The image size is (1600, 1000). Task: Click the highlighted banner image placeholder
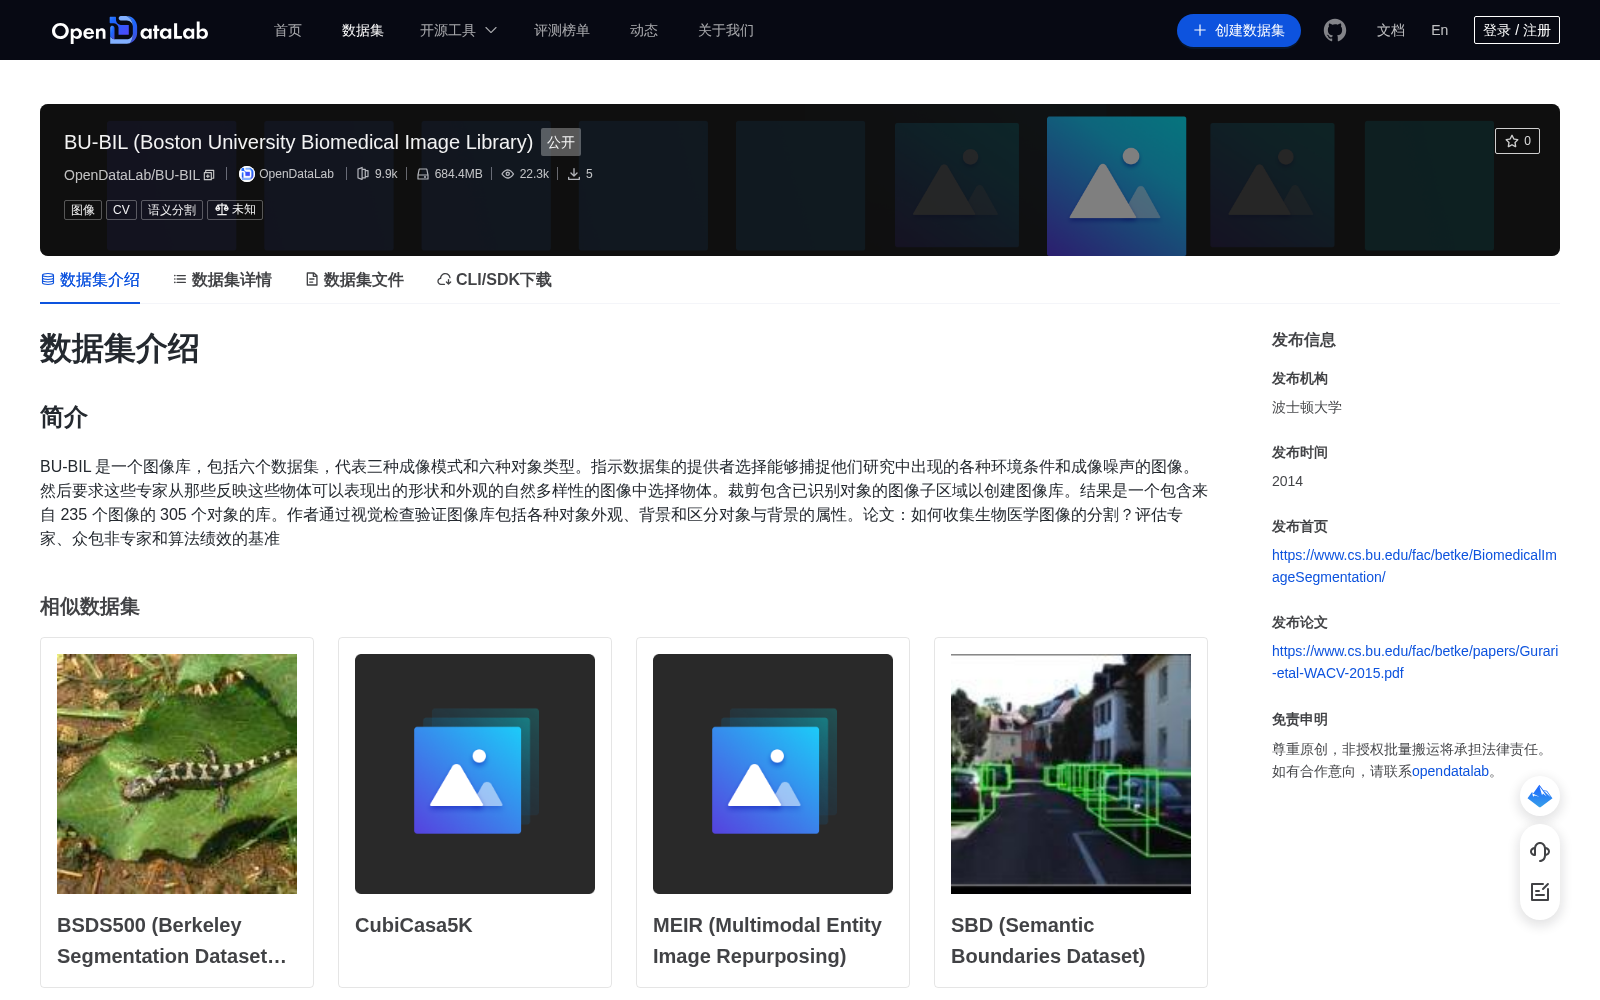(x=1116, y=186)
